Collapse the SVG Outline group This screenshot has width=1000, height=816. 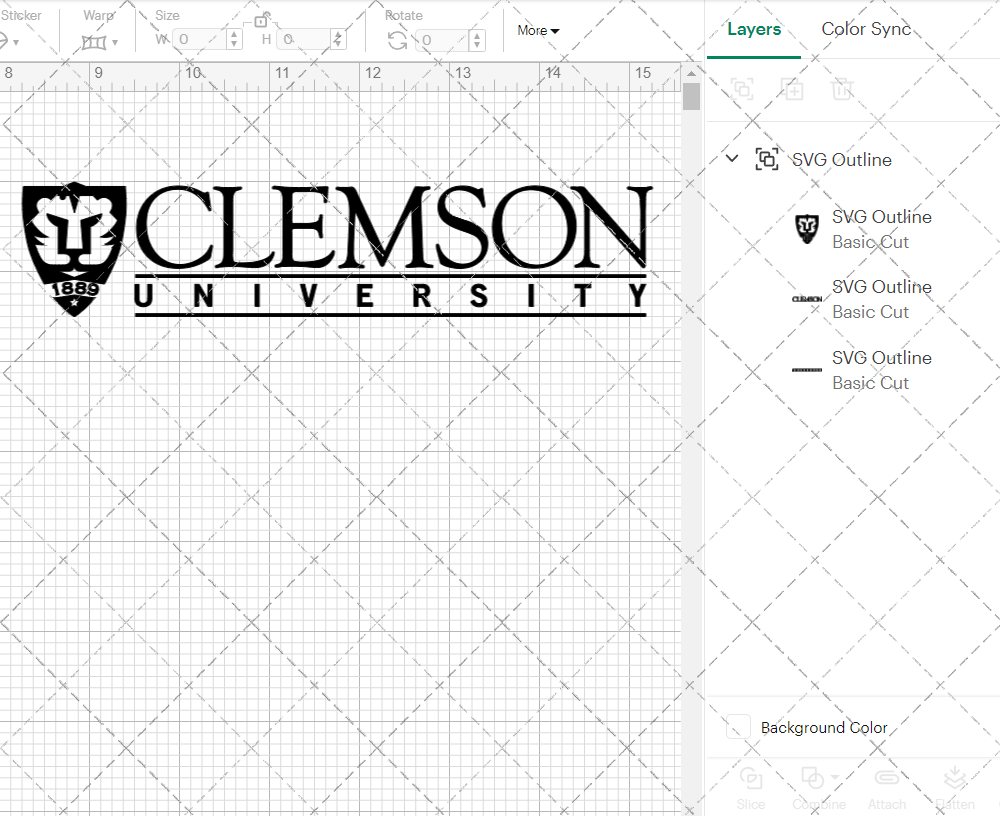coord(731,158)
